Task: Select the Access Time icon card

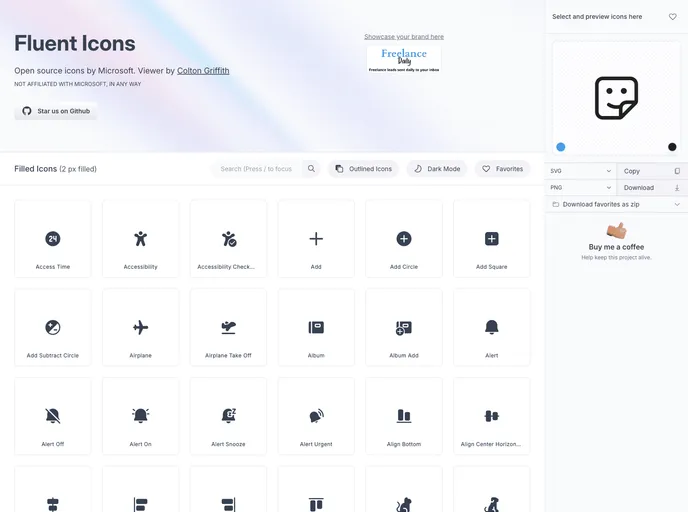Action: pos(53,239)
